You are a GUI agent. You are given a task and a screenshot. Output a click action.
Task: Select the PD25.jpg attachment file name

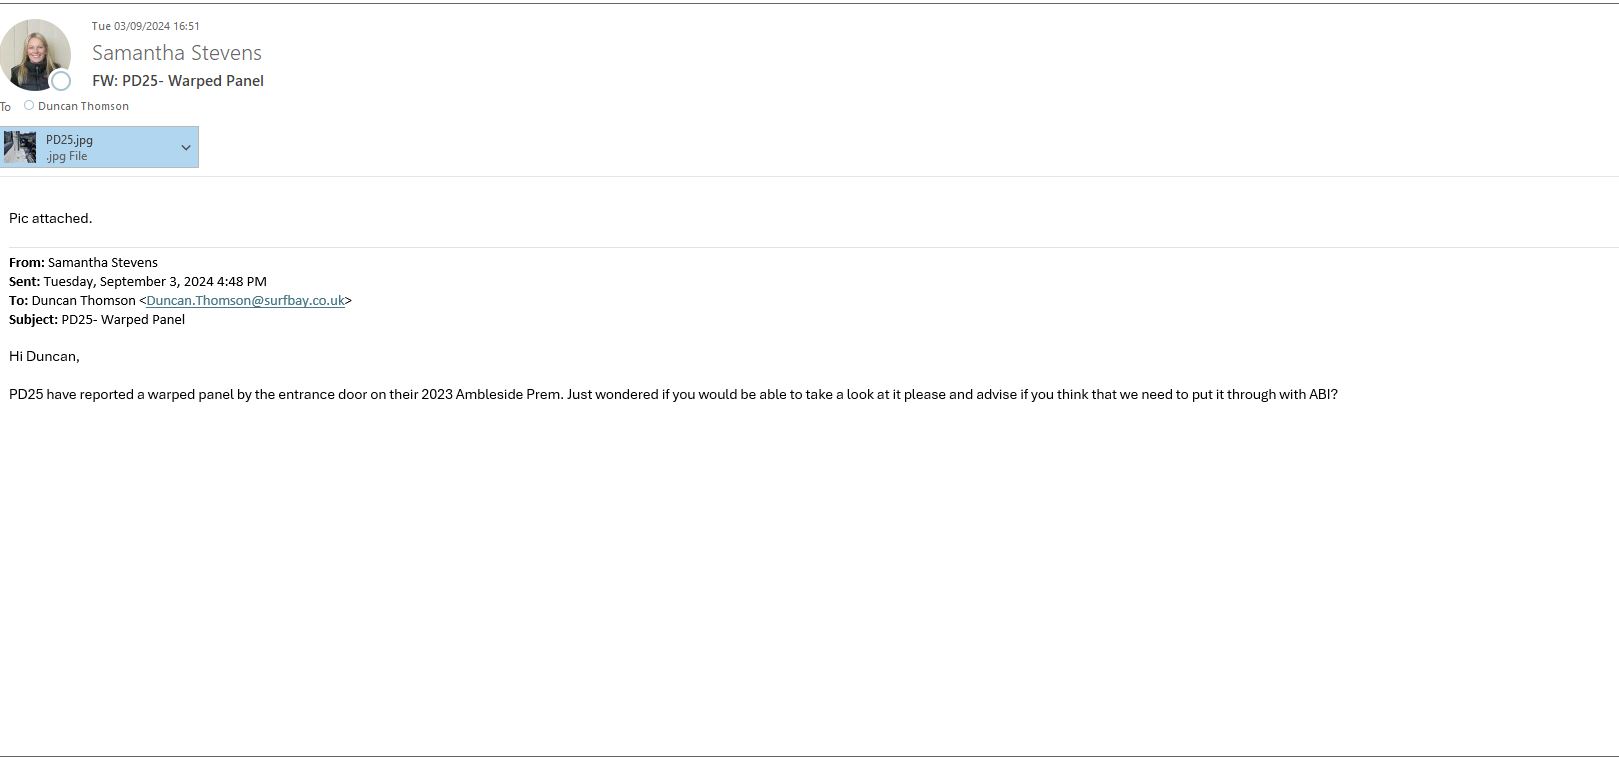pos(69,140)
